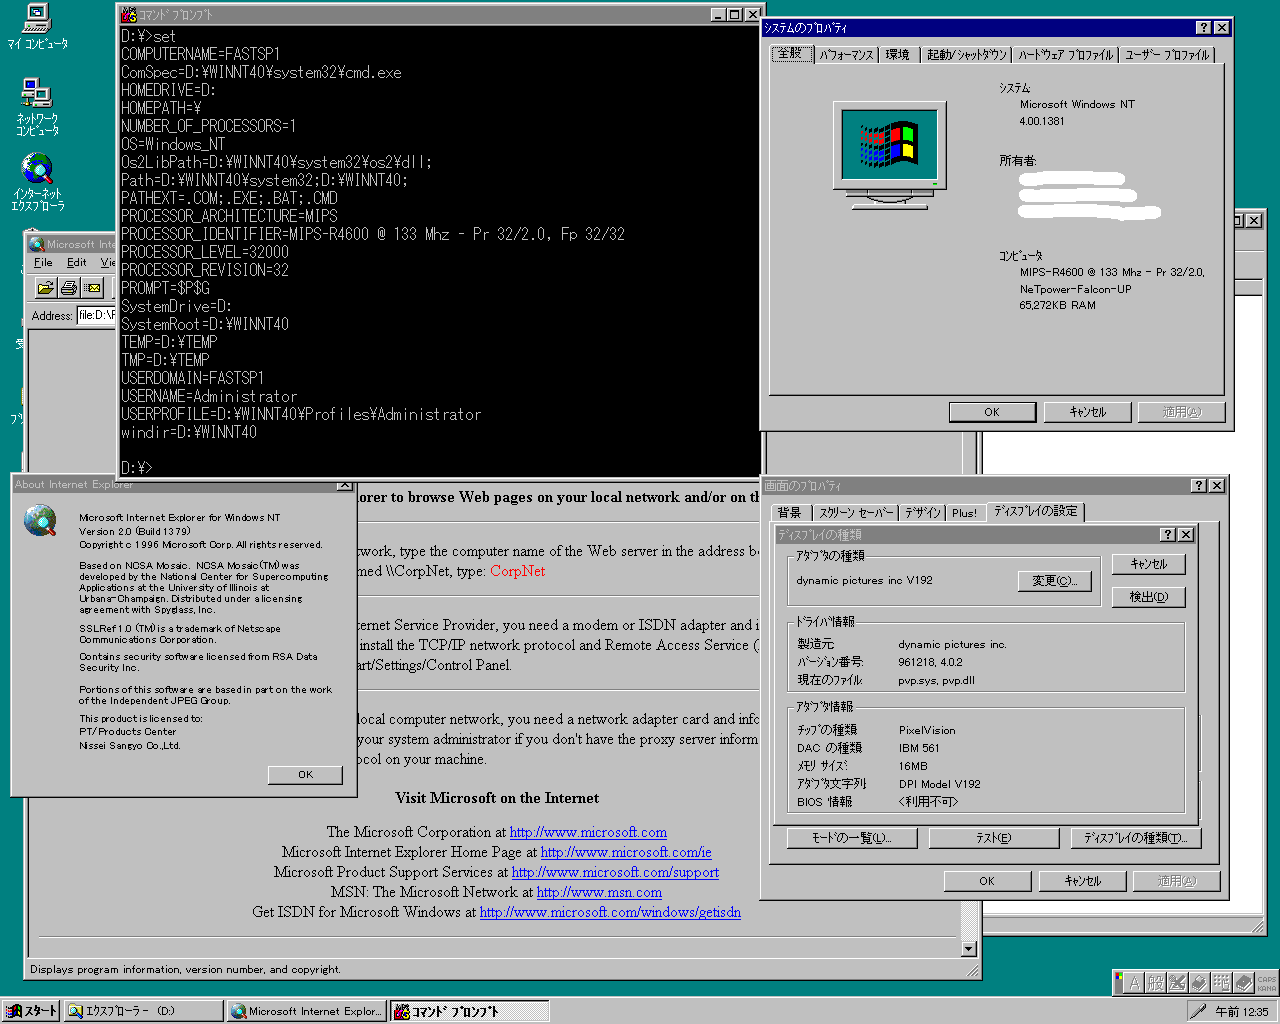
Task: Select the 環境 (Environment) tab
Action: [x=898, y=55]
